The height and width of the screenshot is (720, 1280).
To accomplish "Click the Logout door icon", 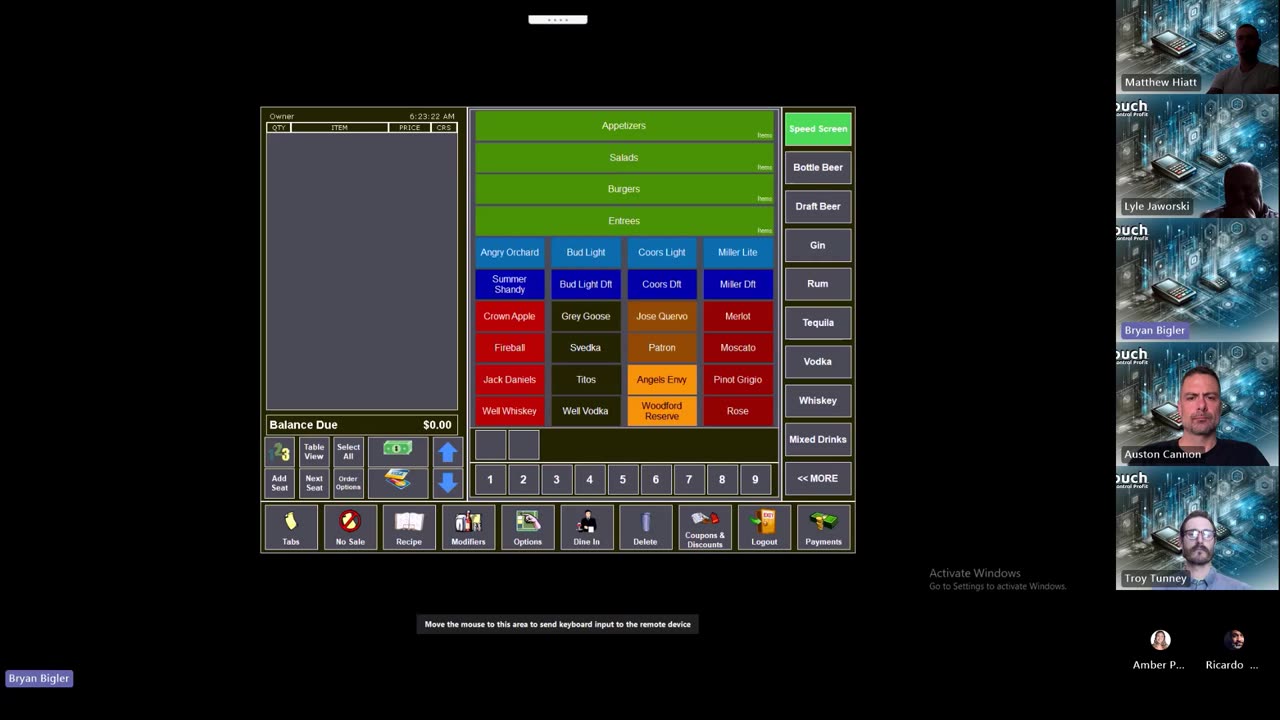I will point(764,527).
